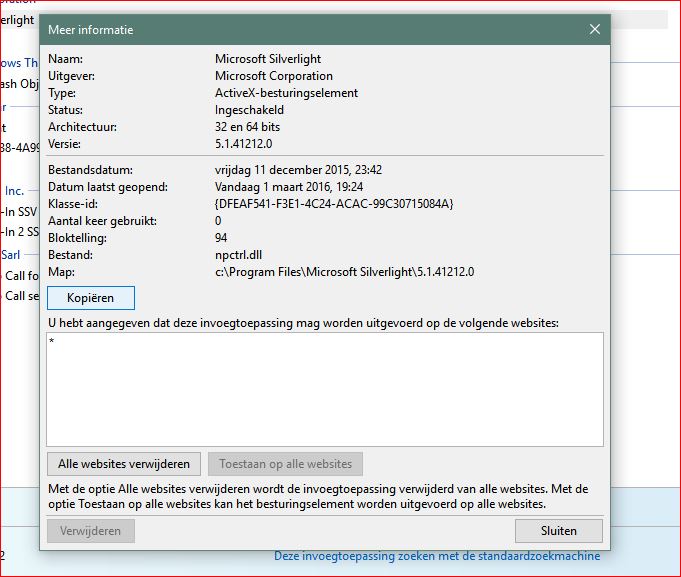Open link to search add-on with standaardzoekmachine

click(437, 556)
